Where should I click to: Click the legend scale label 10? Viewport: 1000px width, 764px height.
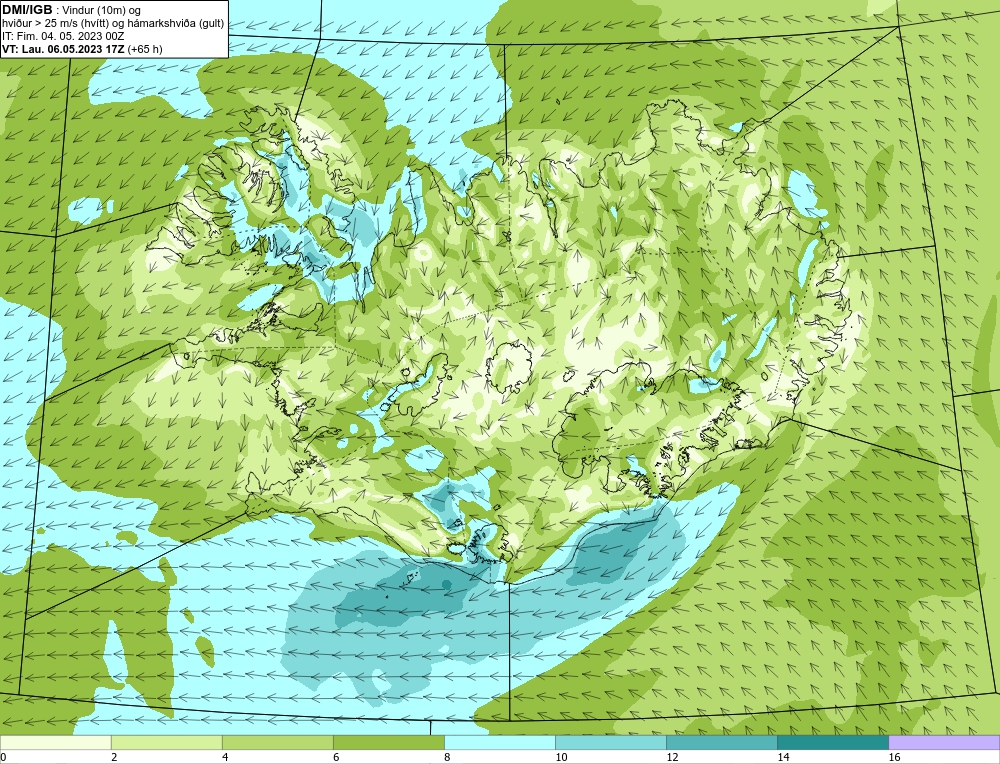click(561, 757)
